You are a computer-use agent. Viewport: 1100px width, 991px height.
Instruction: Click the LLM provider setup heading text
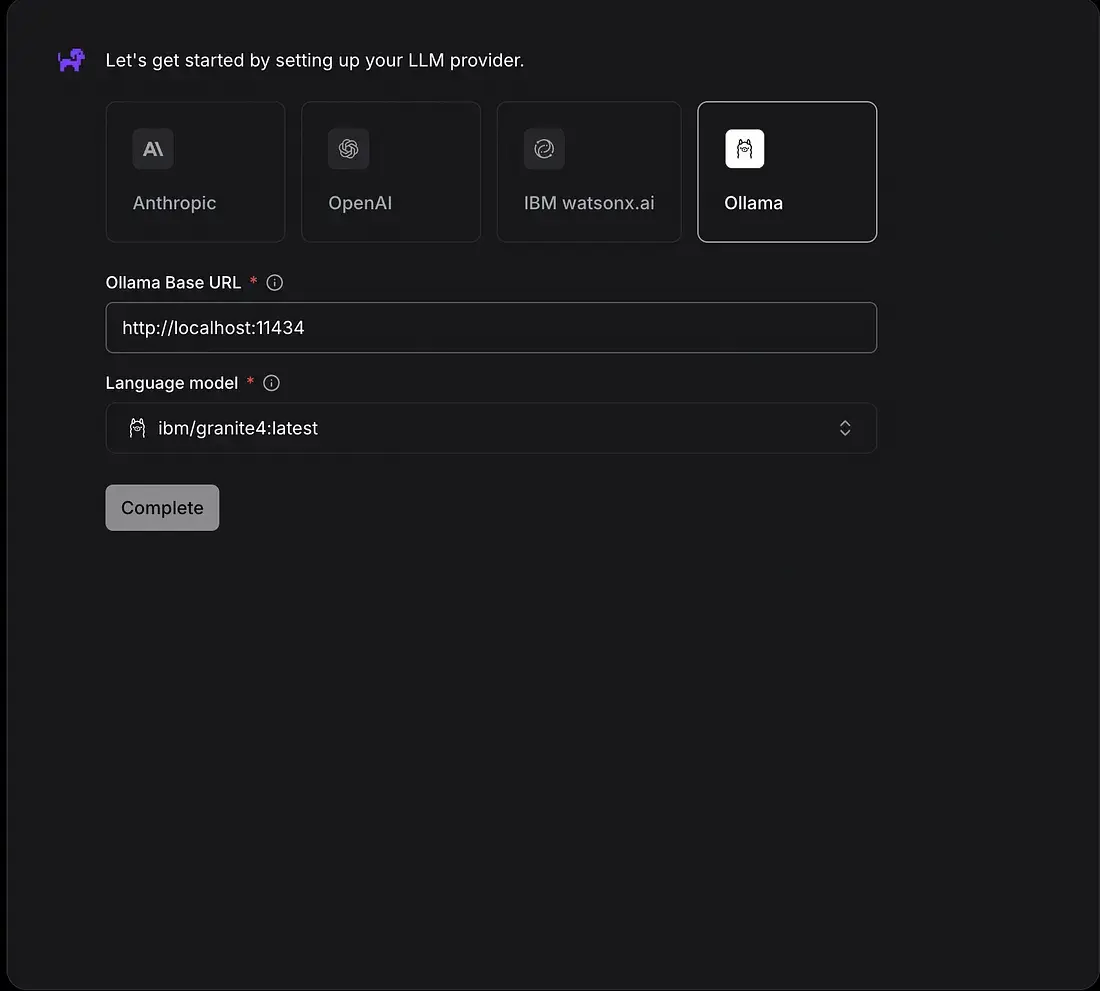point(315,61)
